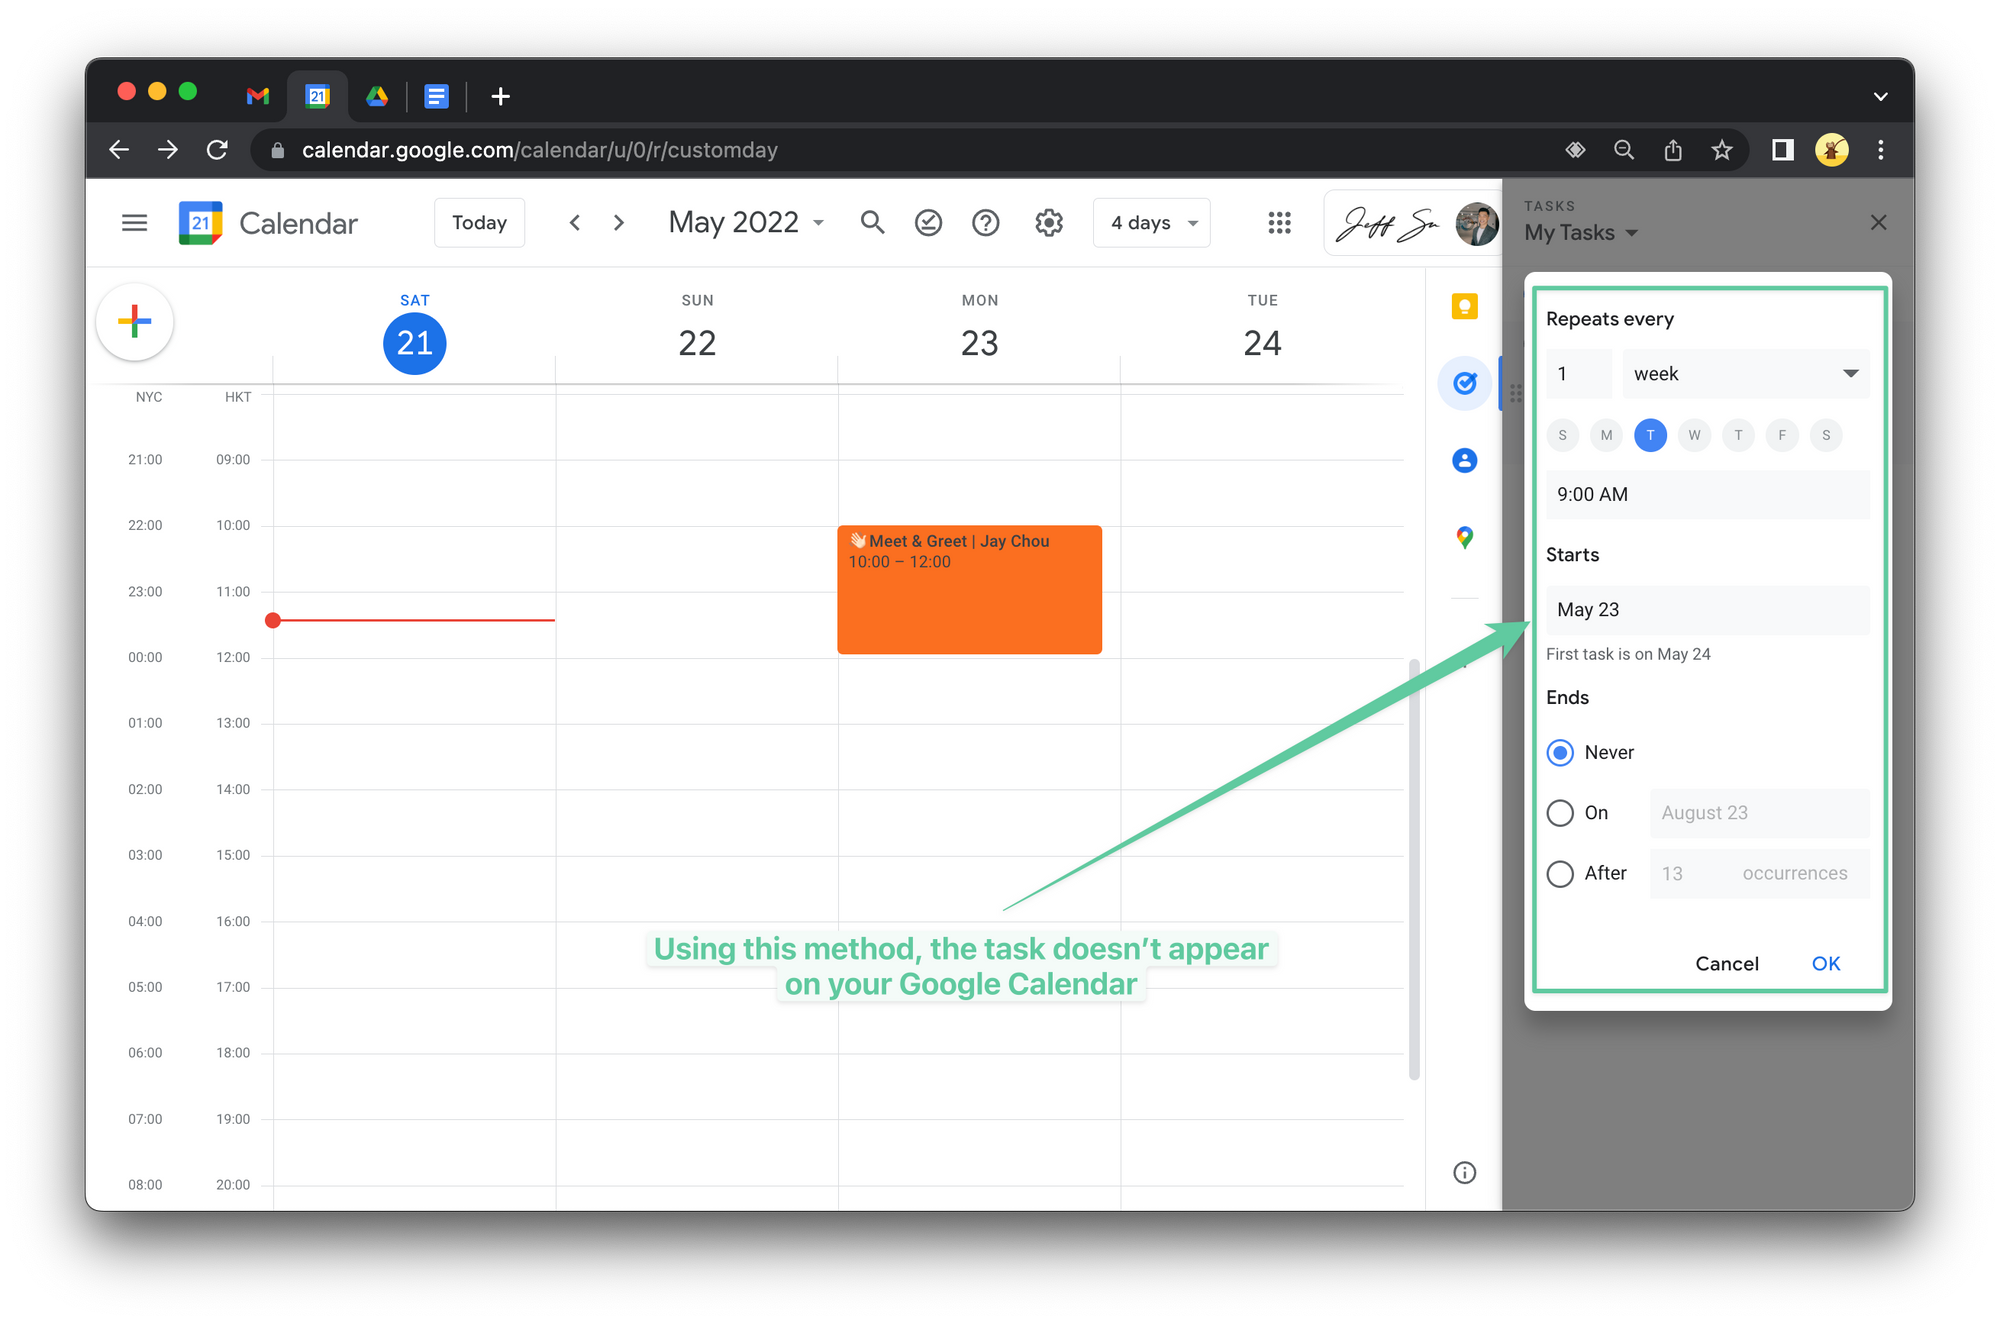Open the Google apps grid
The height and width of the screenshot is (1324, 2000).
tap(1279, 223)
